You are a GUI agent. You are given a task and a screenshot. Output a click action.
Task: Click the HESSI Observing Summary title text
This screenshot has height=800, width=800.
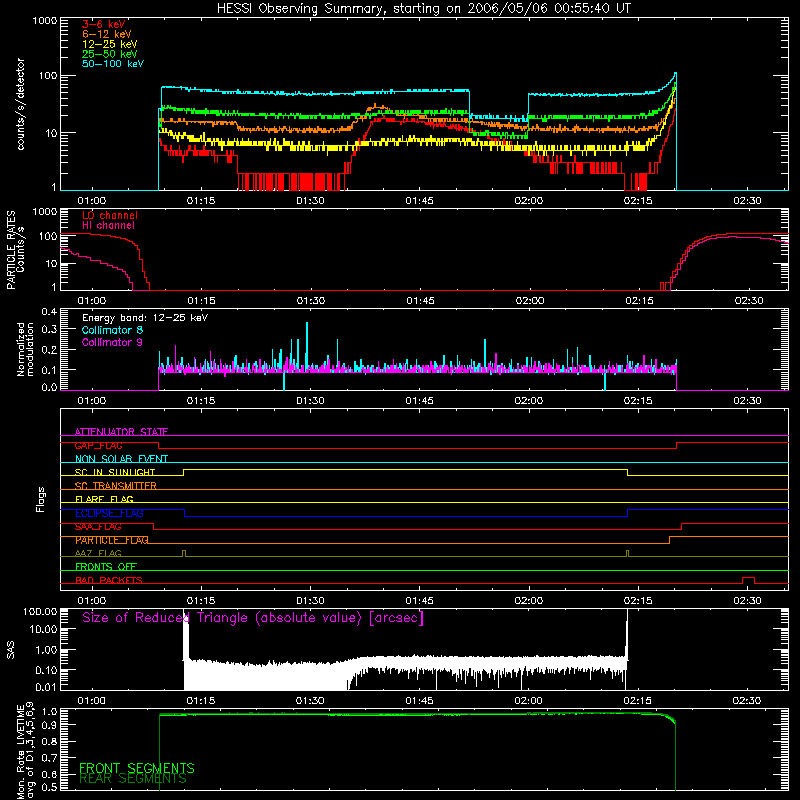[423, 9]
